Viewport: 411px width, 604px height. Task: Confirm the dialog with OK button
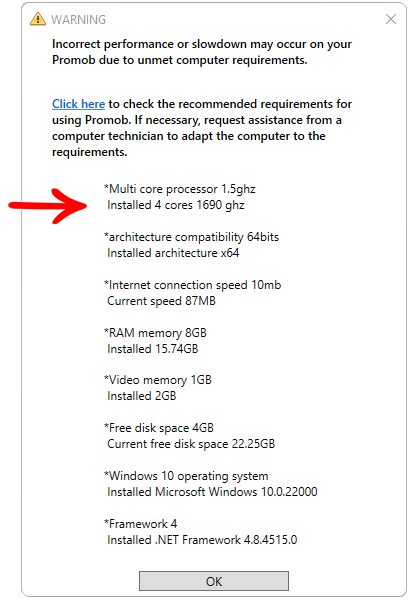[x=214, y=581]
